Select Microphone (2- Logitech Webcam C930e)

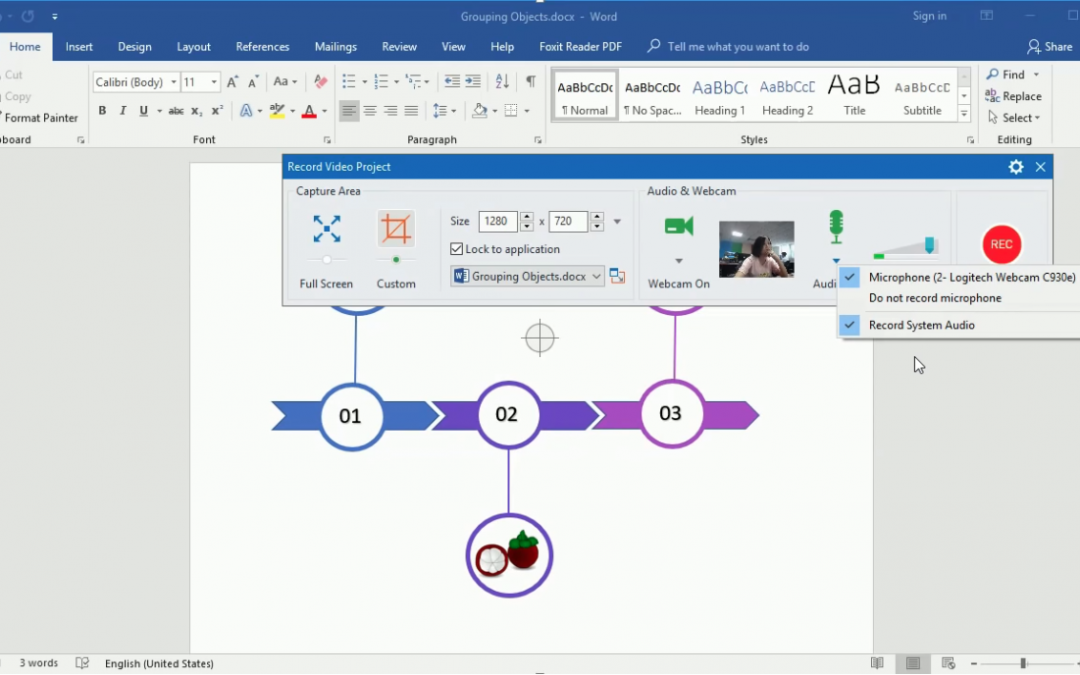click(971, 277)
